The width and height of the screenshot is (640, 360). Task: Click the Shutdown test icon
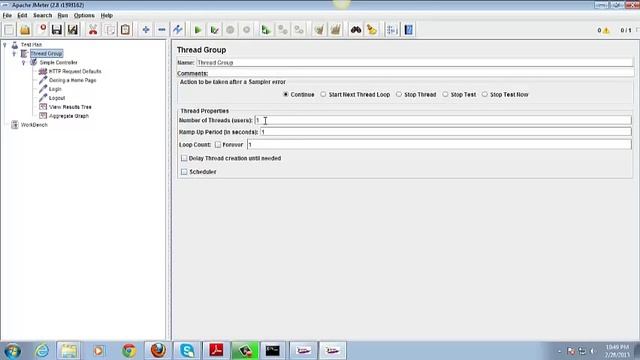(x=247, y=30)
